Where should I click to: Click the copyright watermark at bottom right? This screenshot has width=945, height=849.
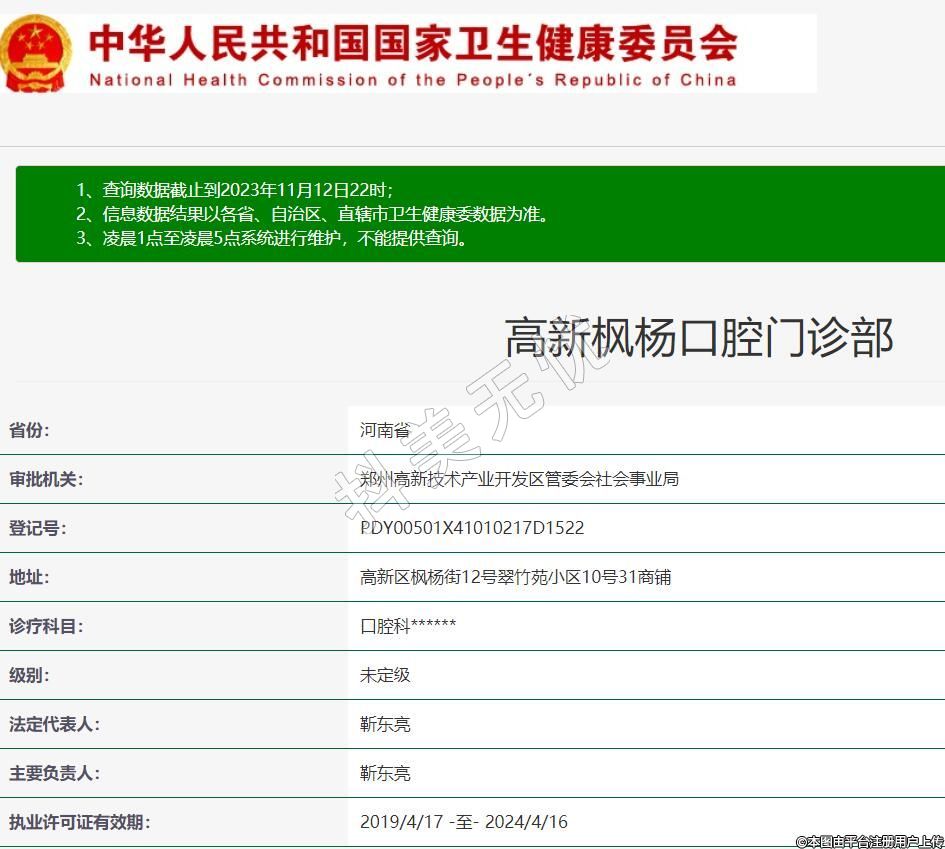[869, 841]
